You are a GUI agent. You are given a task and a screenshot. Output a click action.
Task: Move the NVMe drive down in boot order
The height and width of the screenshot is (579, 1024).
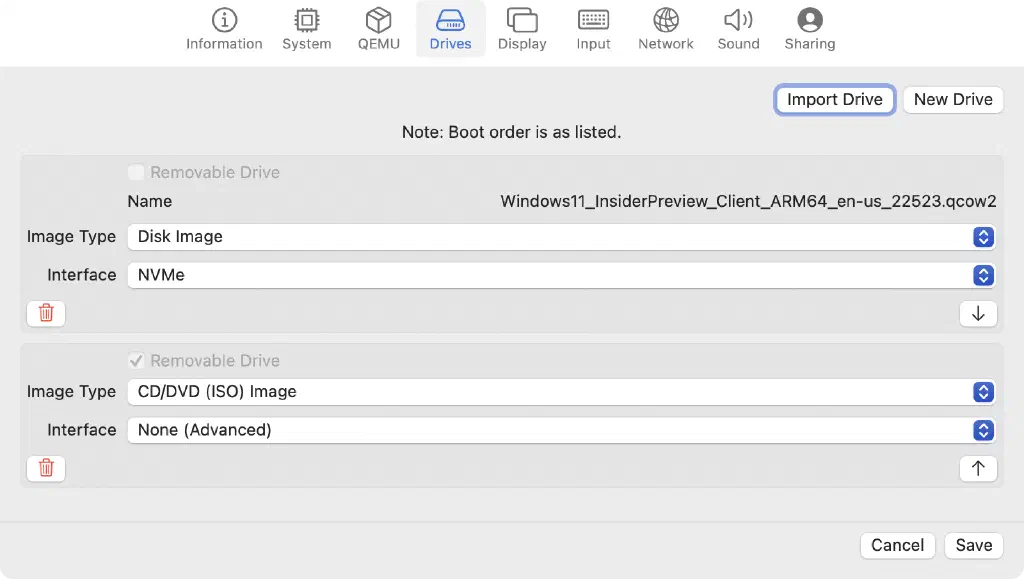977,314
